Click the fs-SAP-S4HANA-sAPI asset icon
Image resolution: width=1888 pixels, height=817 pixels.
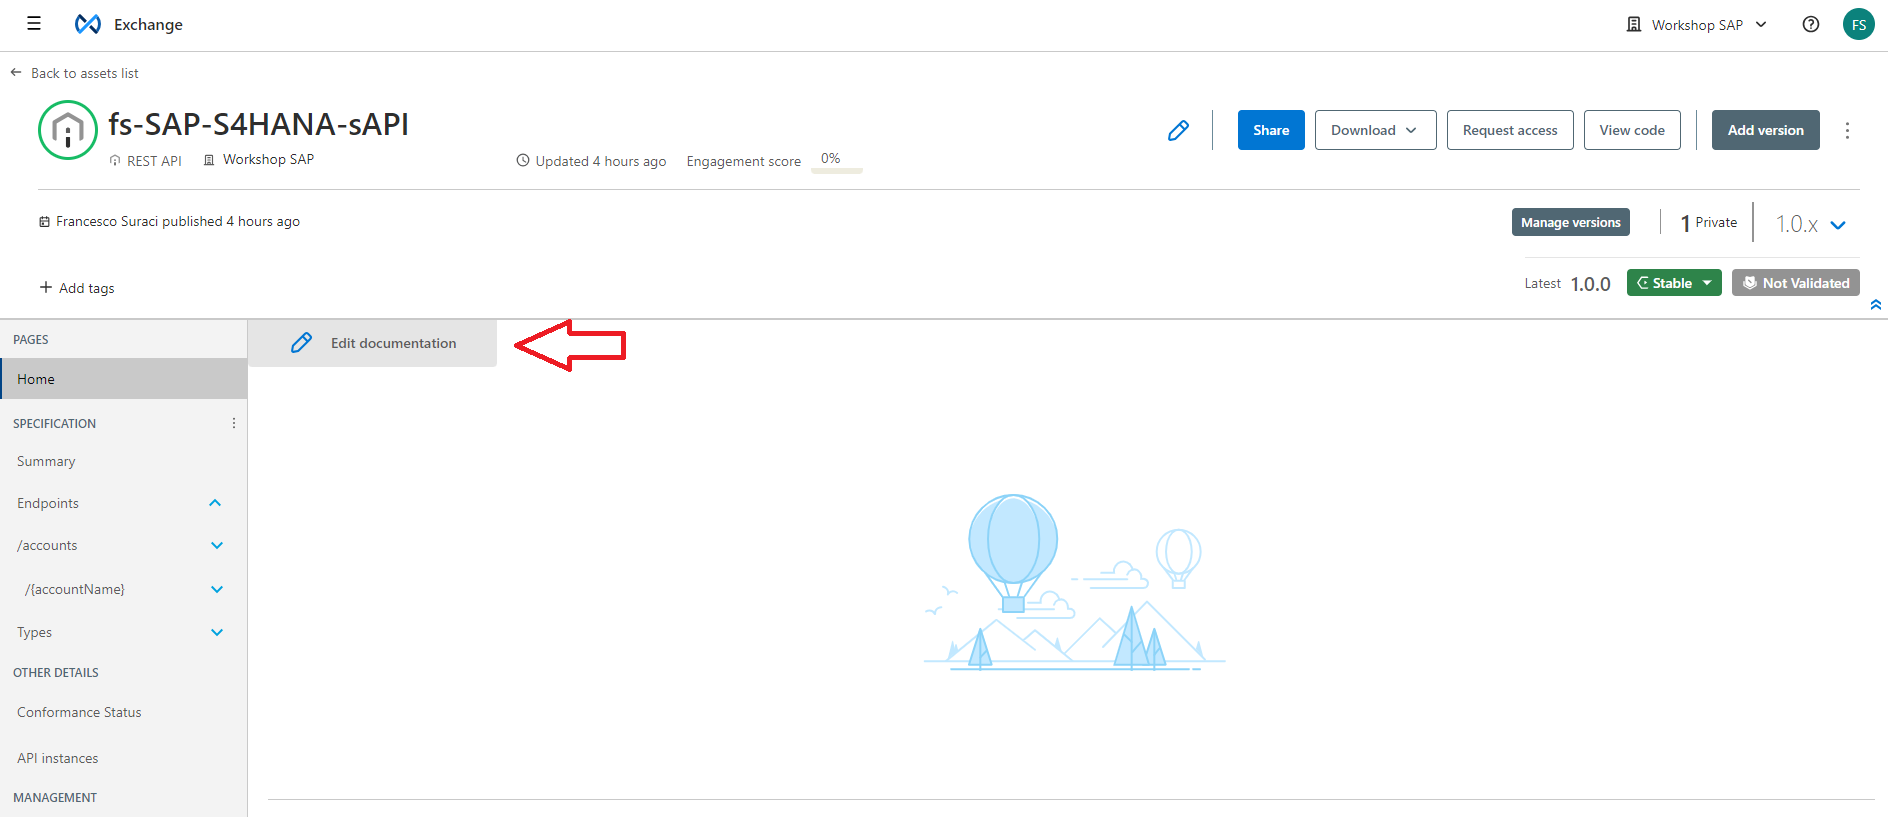[68, 130]
